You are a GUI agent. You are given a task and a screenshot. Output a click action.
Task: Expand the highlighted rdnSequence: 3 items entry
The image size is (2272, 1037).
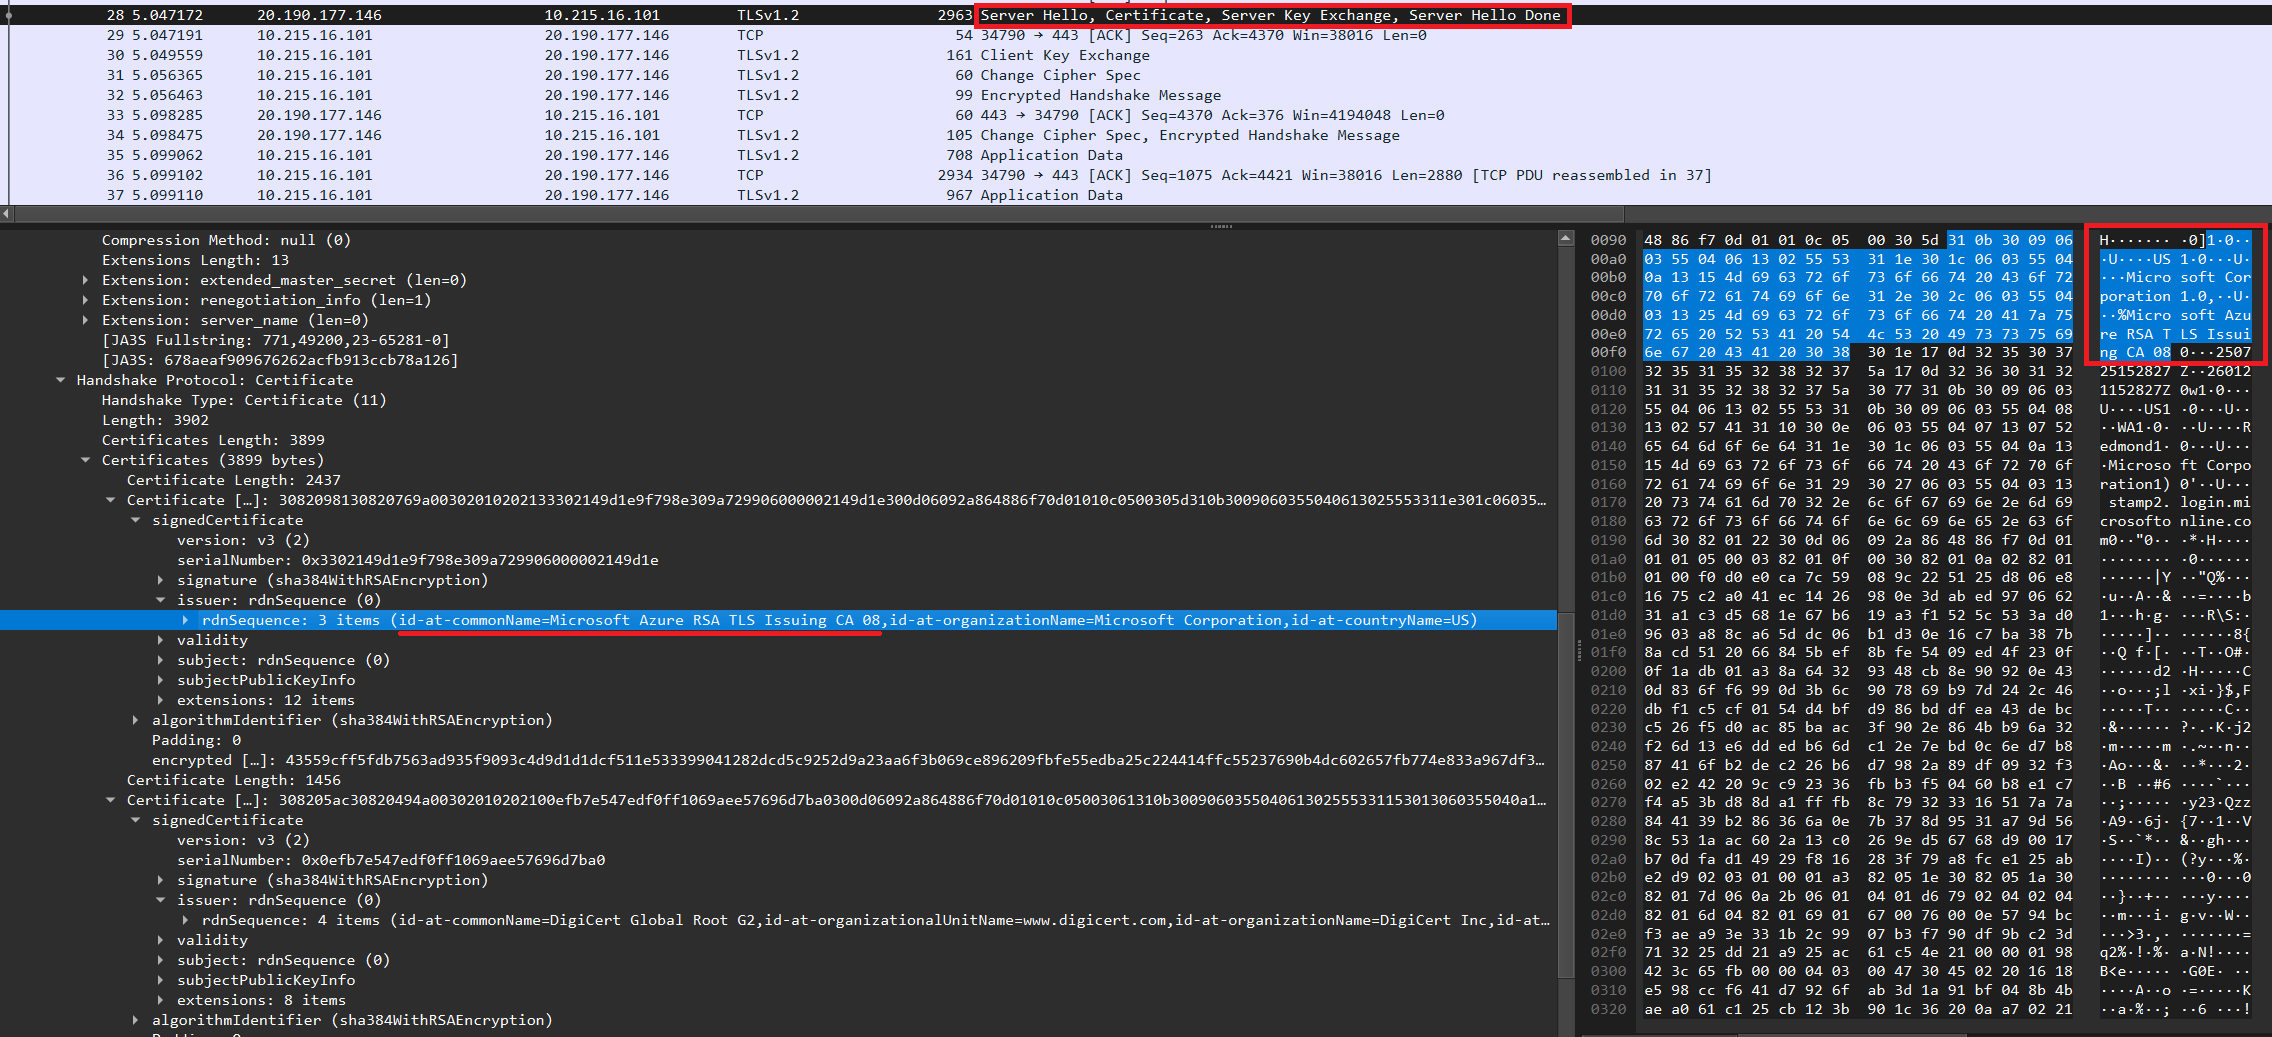[186, 620]
